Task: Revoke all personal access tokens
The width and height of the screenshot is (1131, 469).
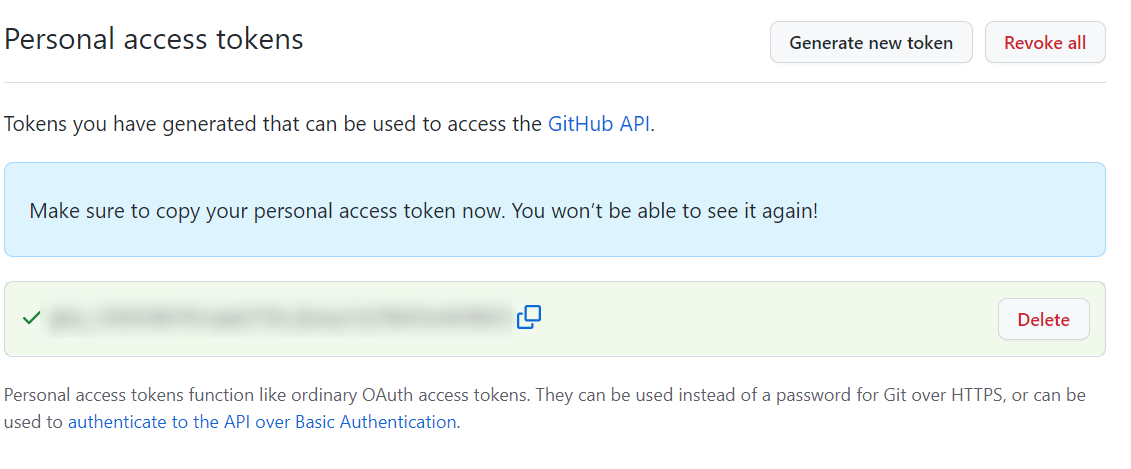Action: (x=1044, y=43)
